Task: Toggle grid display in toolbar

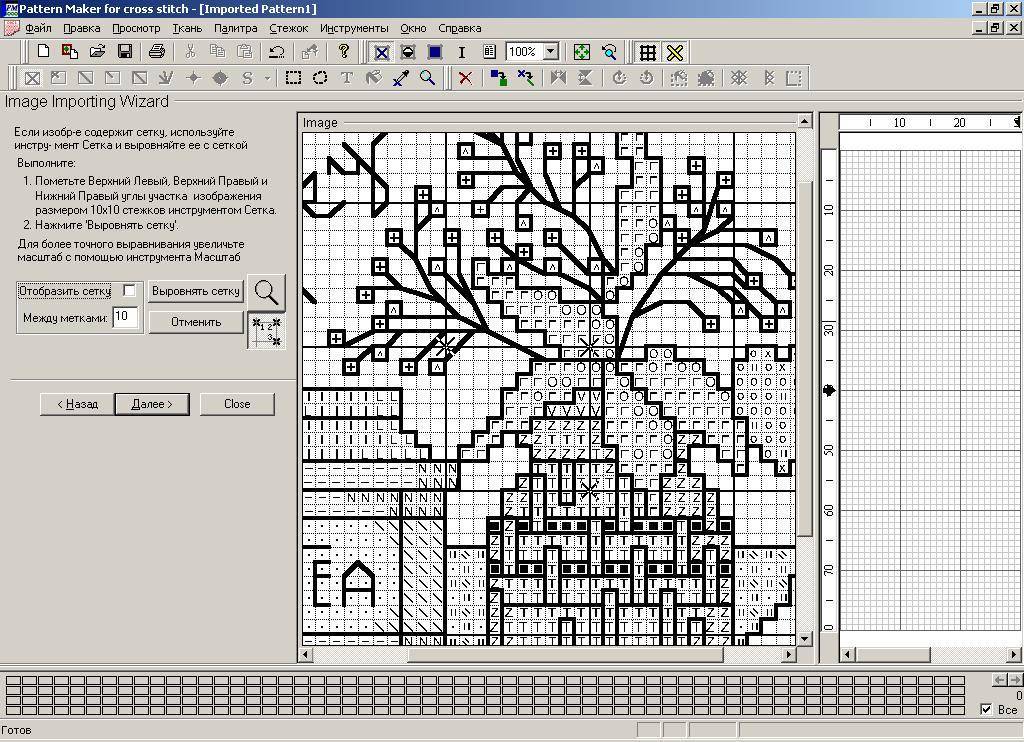Action: click(647, 52)
